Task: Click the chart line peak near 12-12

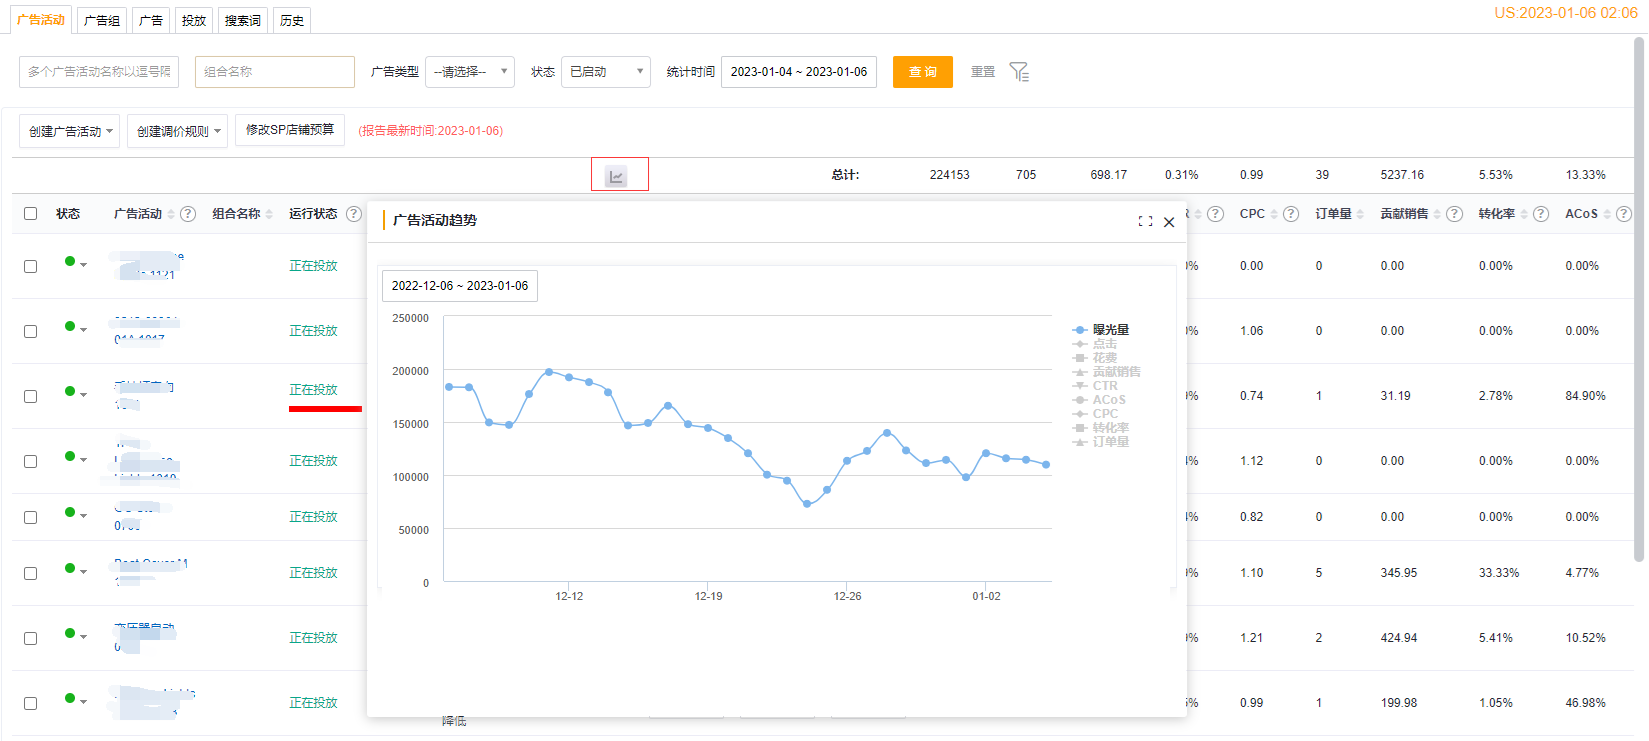Action: pyautogui.click(x=549, y=372)
